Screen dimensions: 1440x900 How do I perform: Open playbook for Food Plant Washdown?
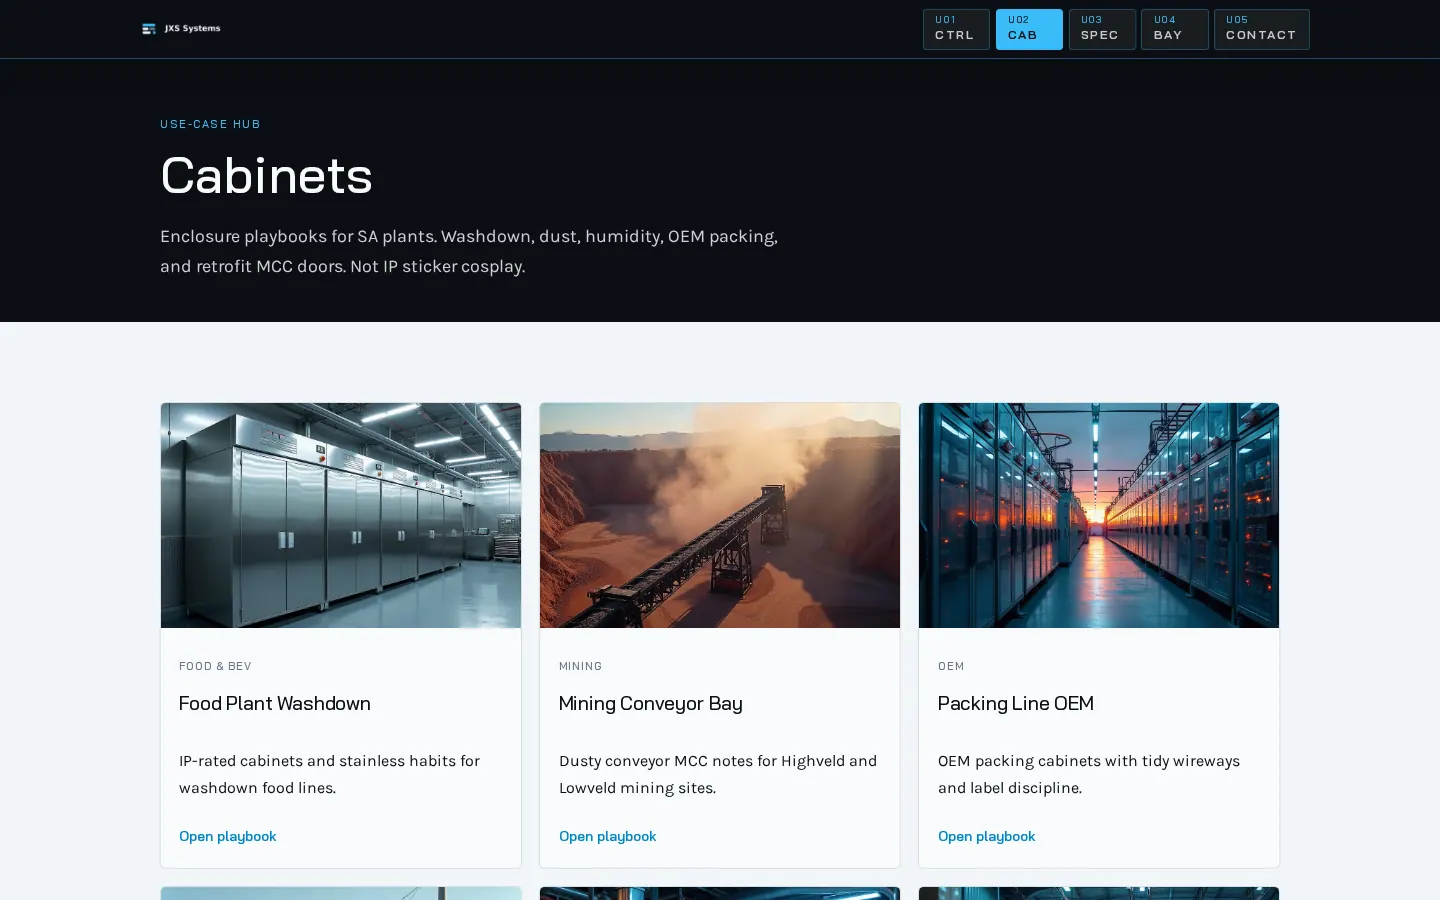(x=228, y=836)
